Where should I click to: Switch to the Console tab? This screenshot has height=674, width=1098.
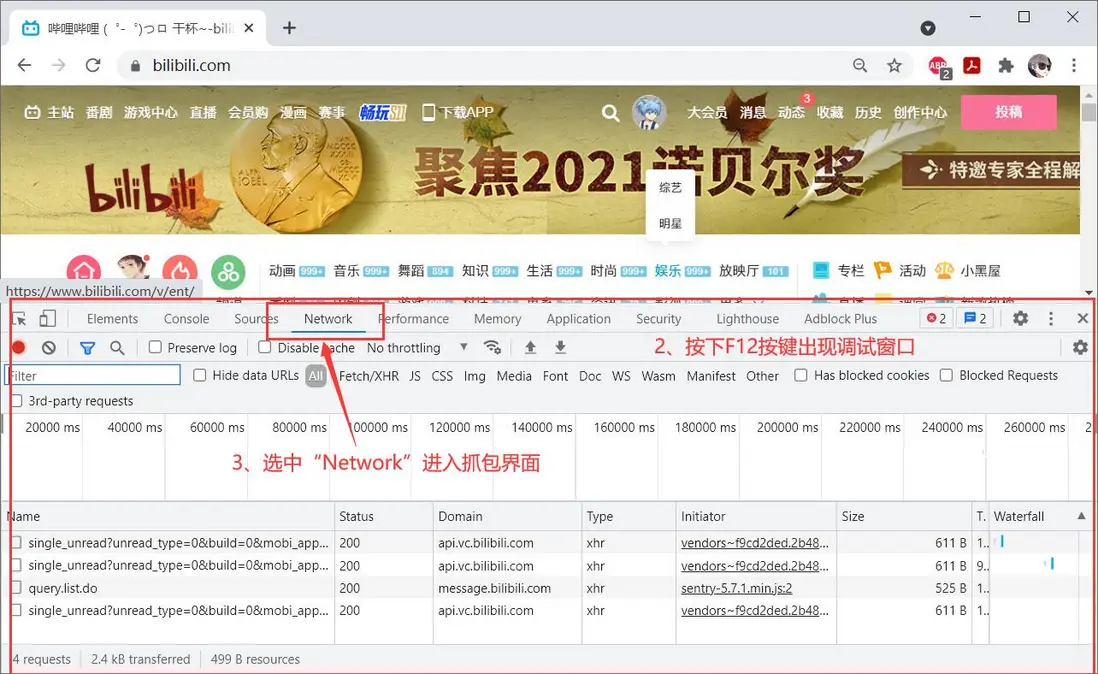click(186, 318)
